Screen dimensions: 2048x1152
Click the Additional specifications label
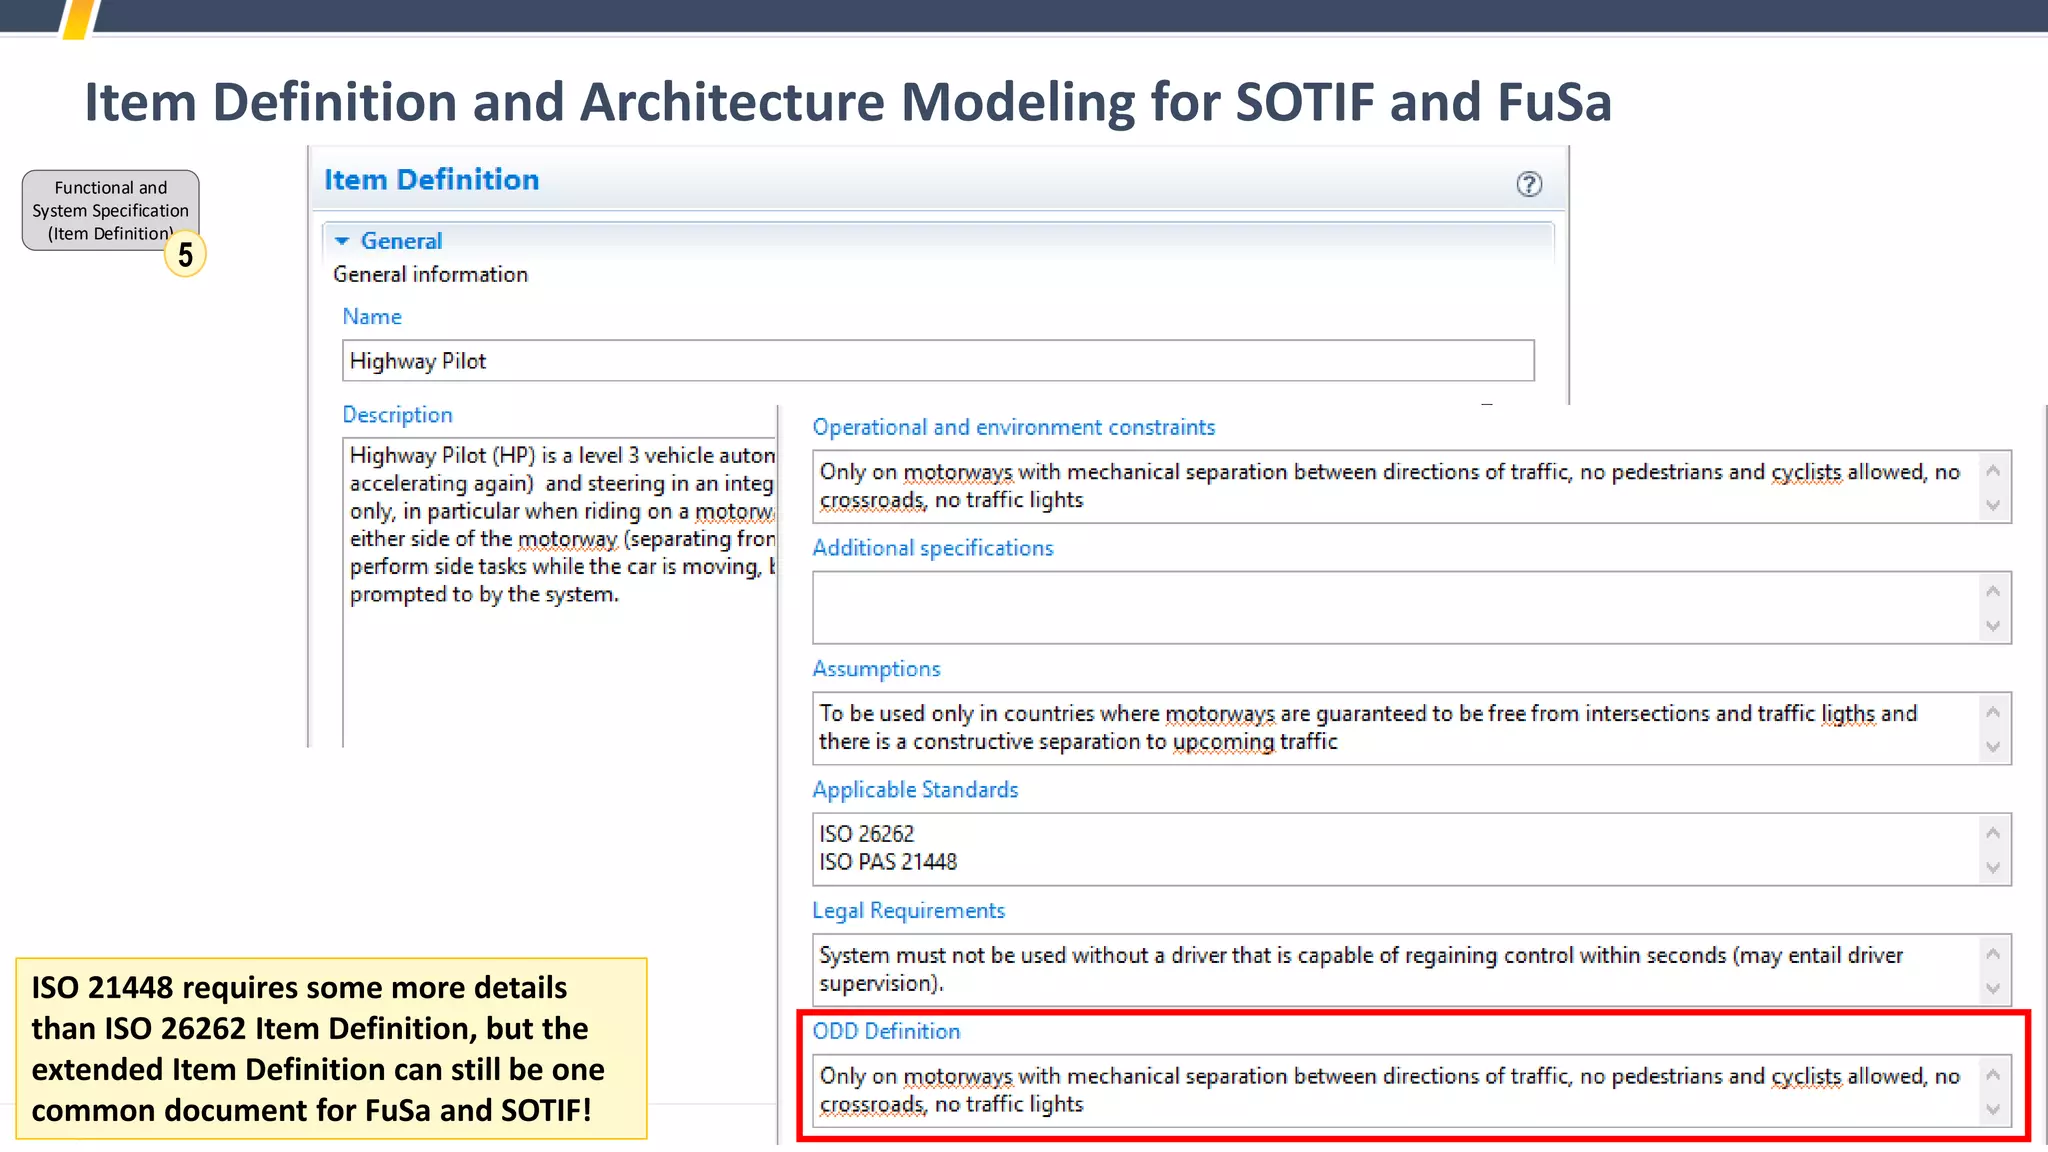pyautogui.click(x=933, y=548)
